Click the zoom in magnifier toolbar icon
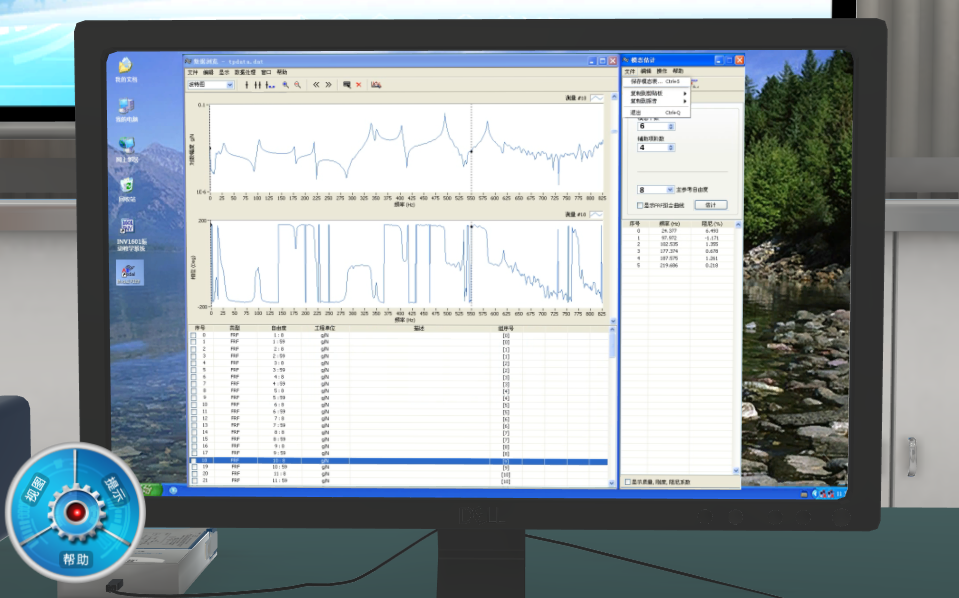Screen dimensions: 959x598 [285, 85]
